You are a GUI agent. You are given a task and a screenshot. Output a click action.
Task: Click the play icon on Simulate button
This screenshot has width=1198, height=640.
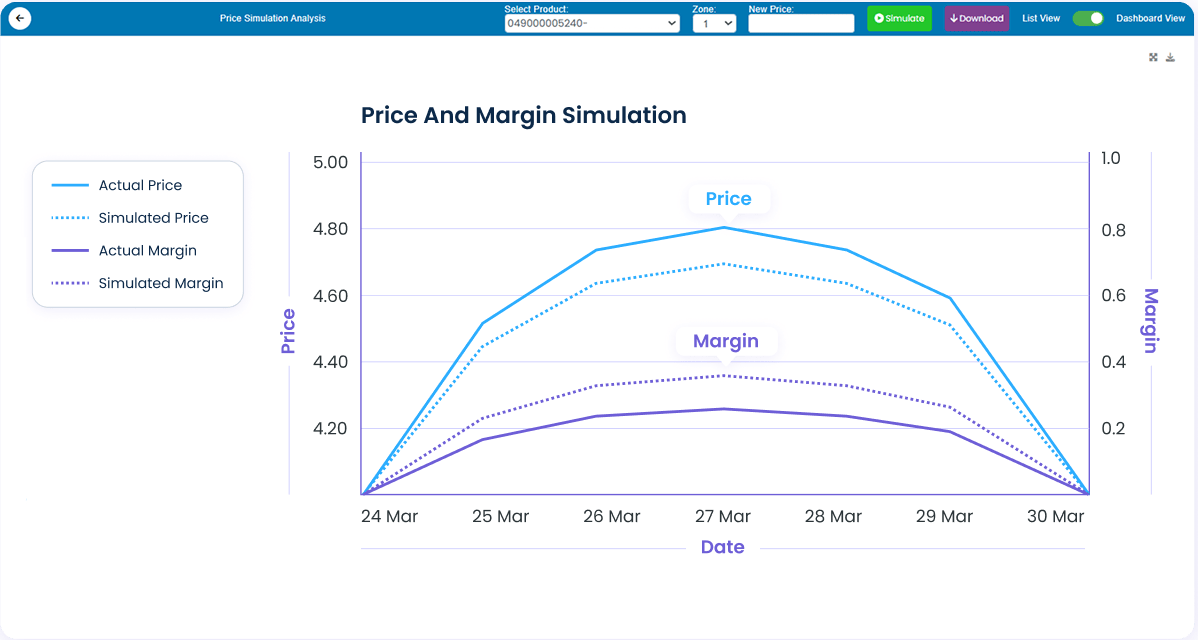click(x=879, y=18)
